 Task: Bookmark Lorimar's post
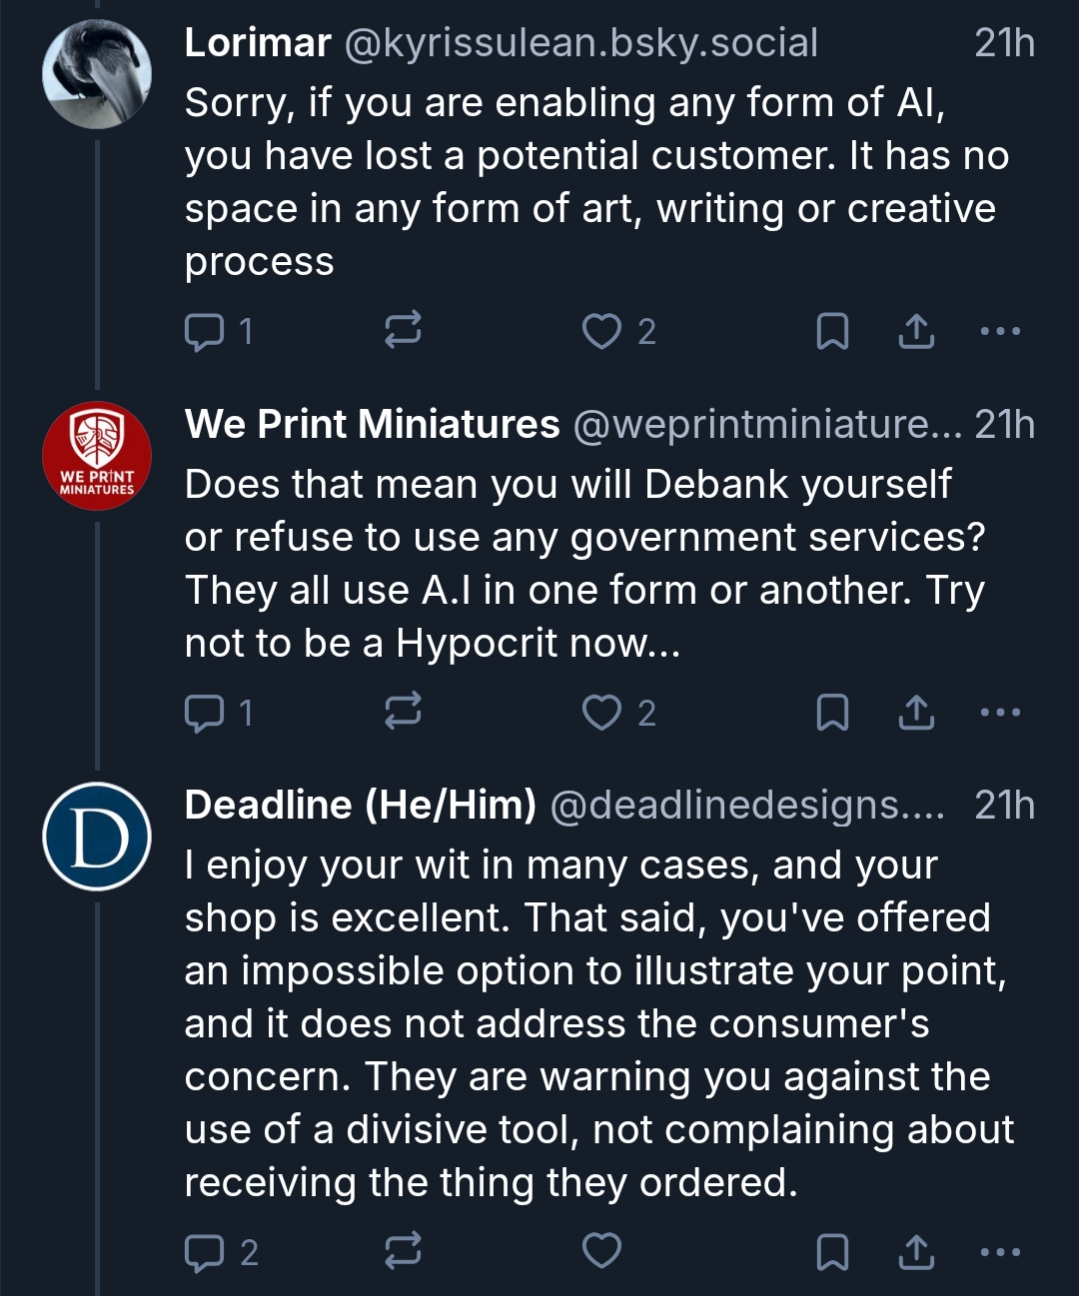(832, 331)
